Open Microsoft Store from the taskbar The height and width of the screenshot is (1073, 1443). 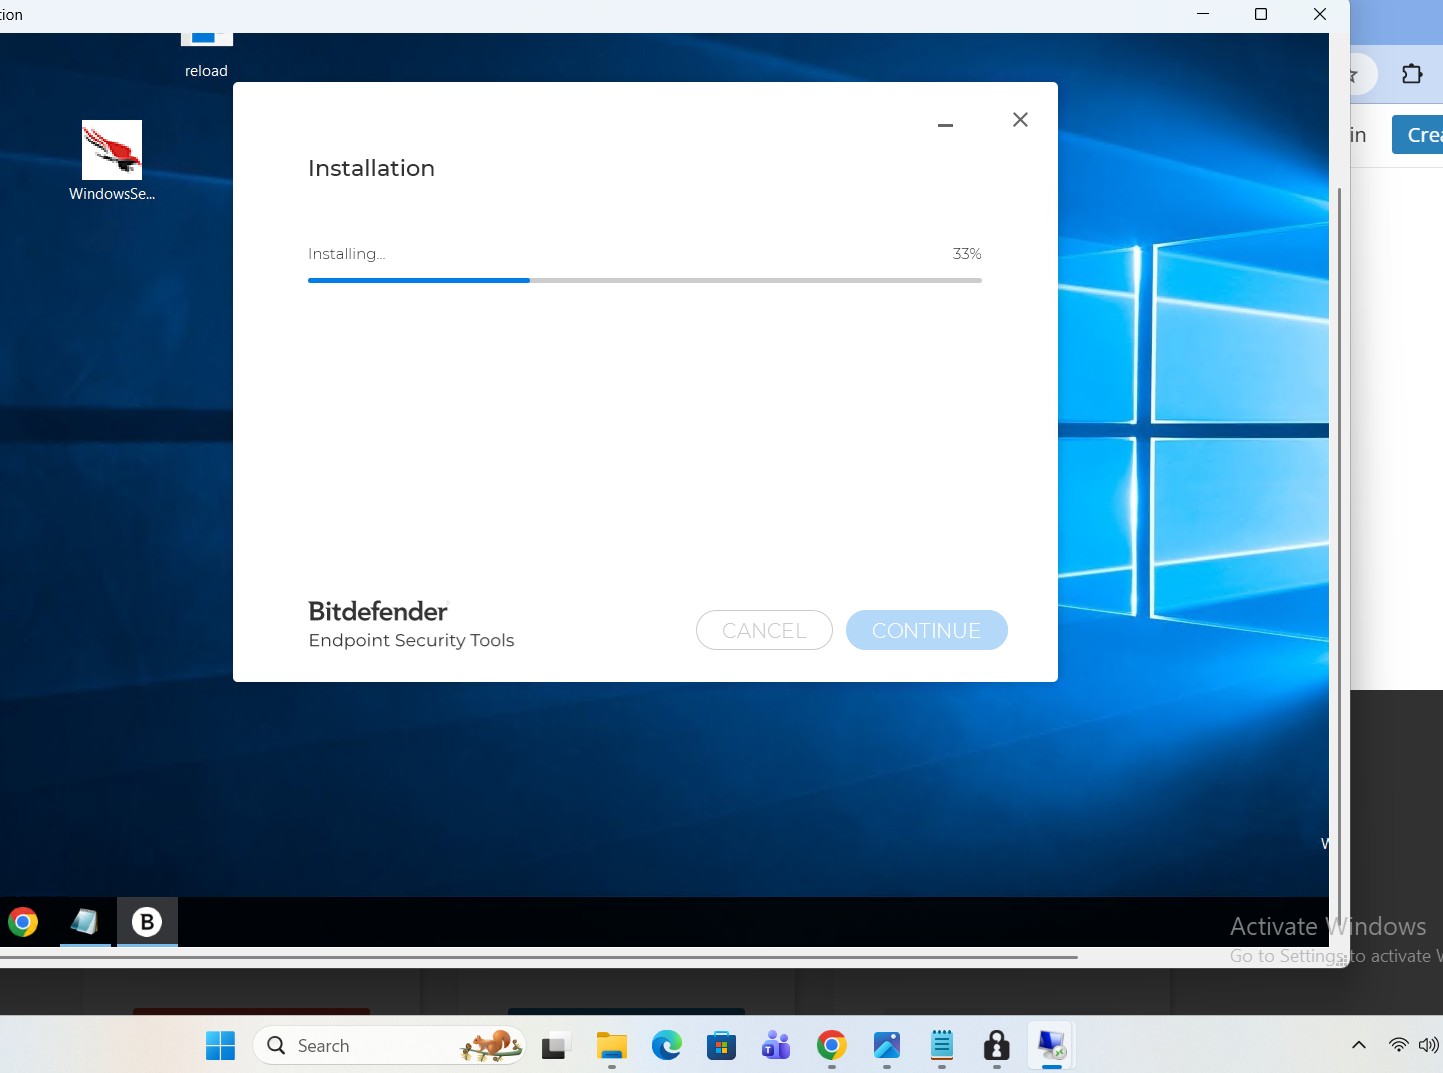(x=721, y=1046)
